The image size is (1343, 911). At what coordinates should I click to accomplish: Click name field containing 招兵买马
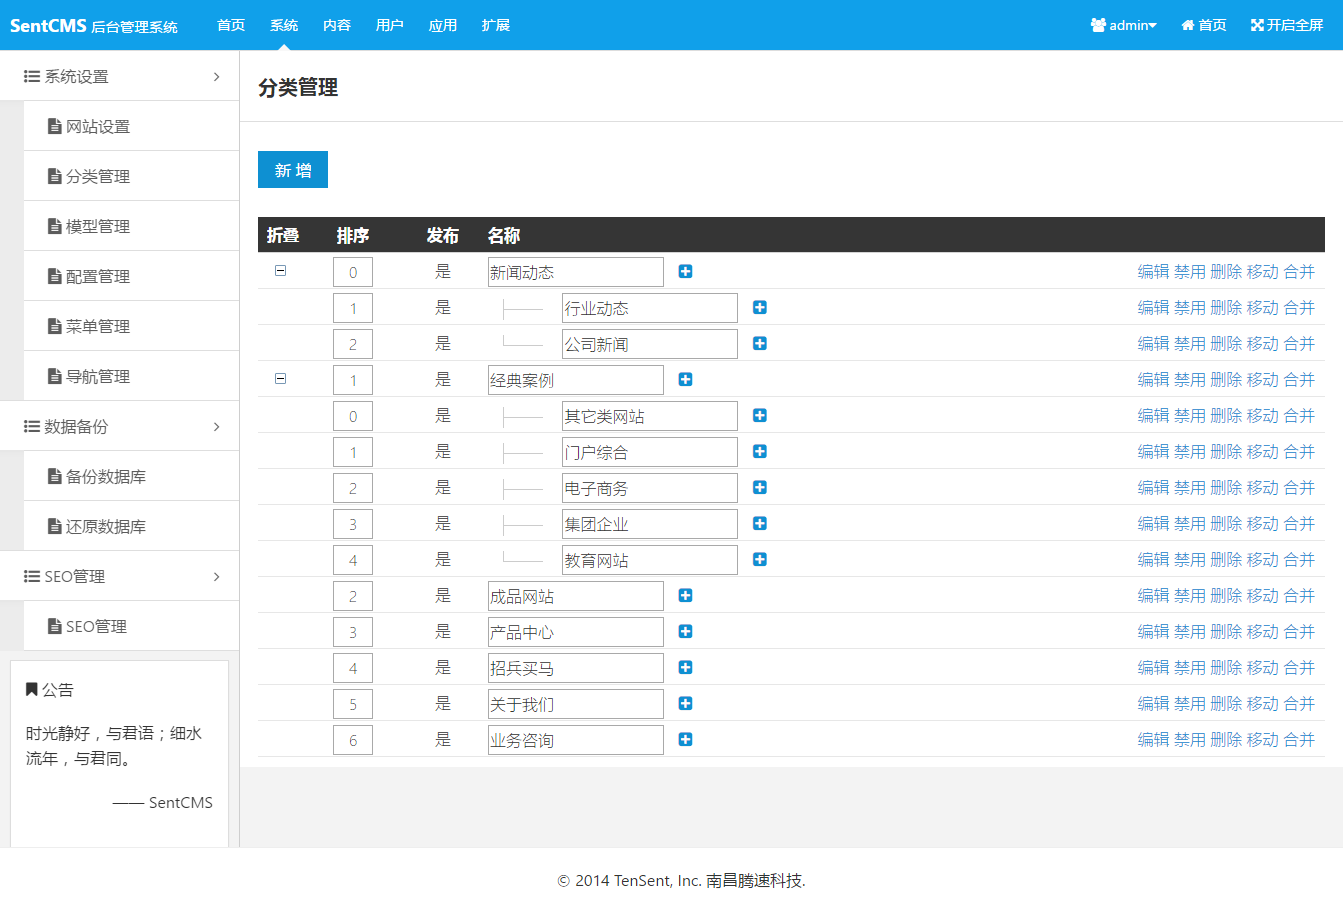click(576, 668)
